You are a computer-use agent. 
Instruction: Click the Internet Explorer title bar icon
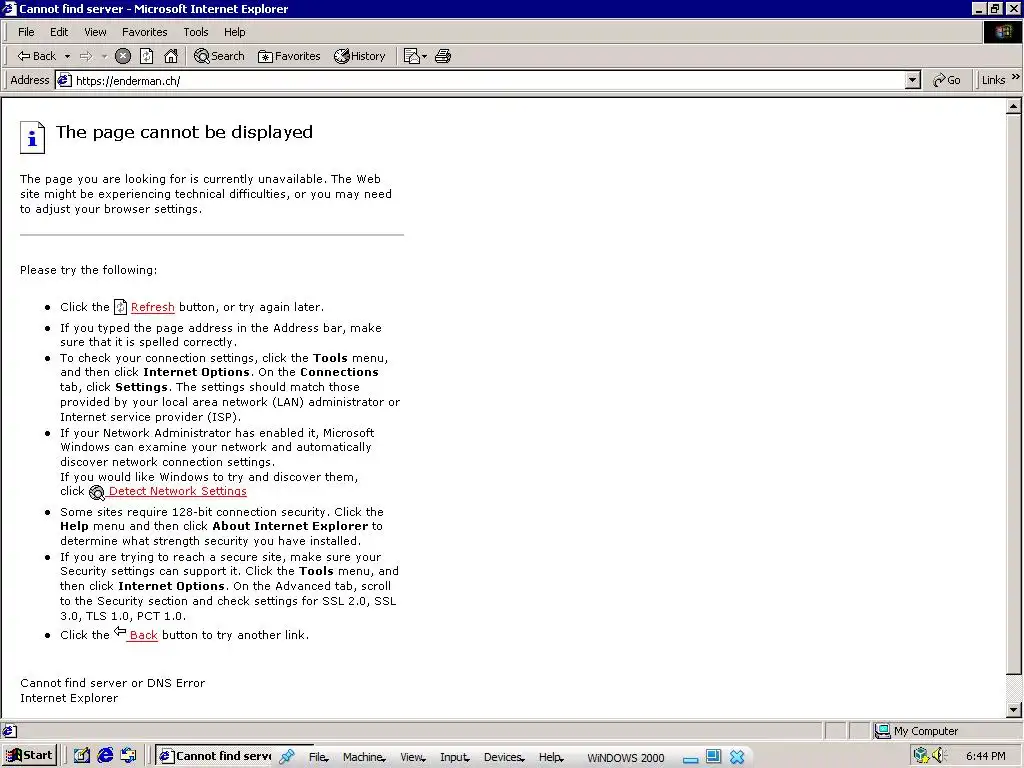[8, 9]
